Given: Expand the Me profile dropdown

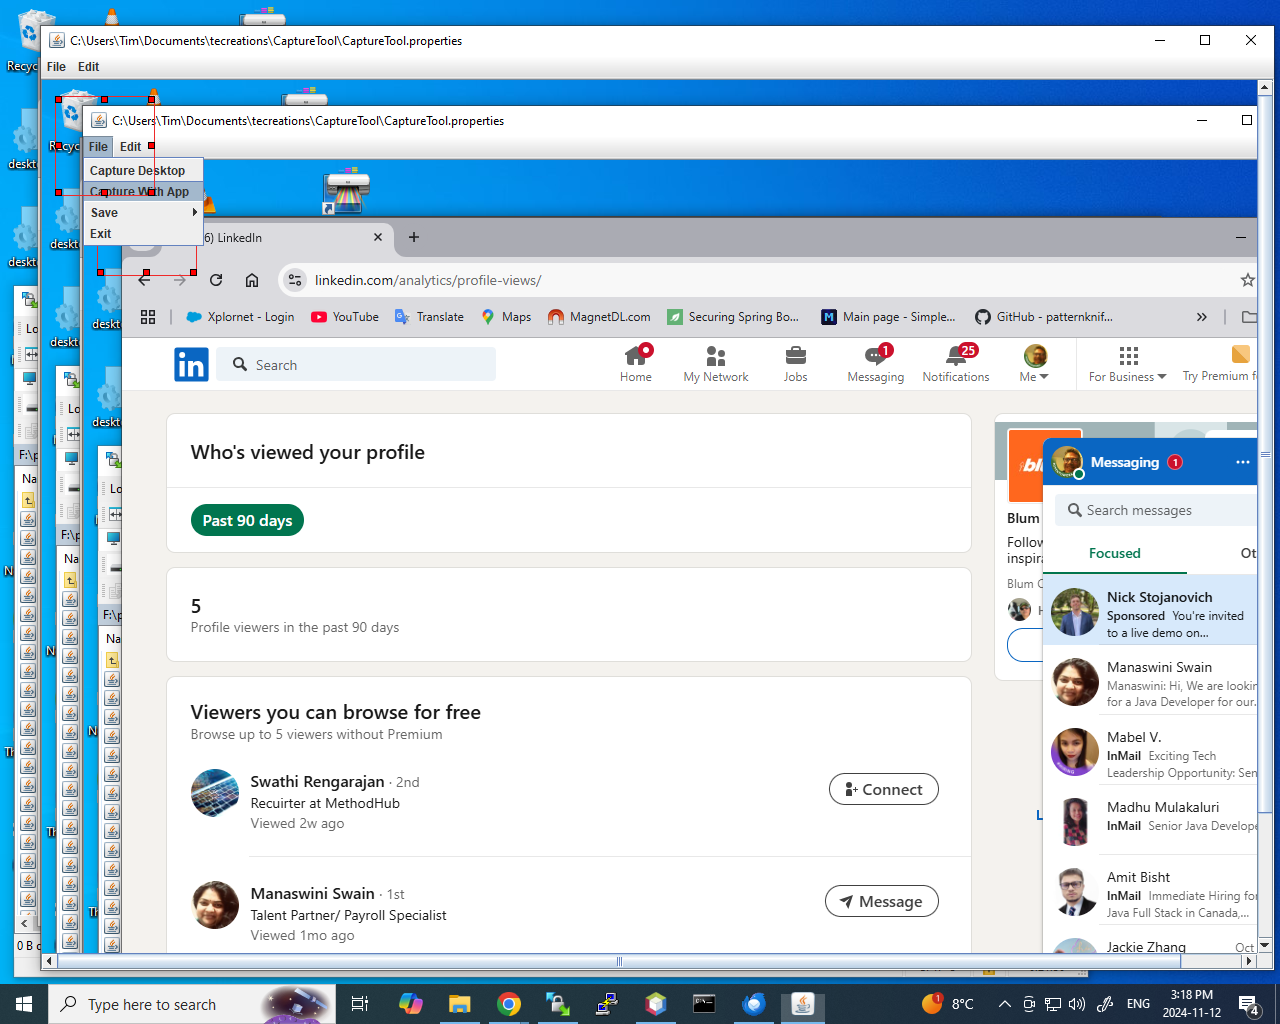Looking at the screenshot, I should [x=1035, y=364].
